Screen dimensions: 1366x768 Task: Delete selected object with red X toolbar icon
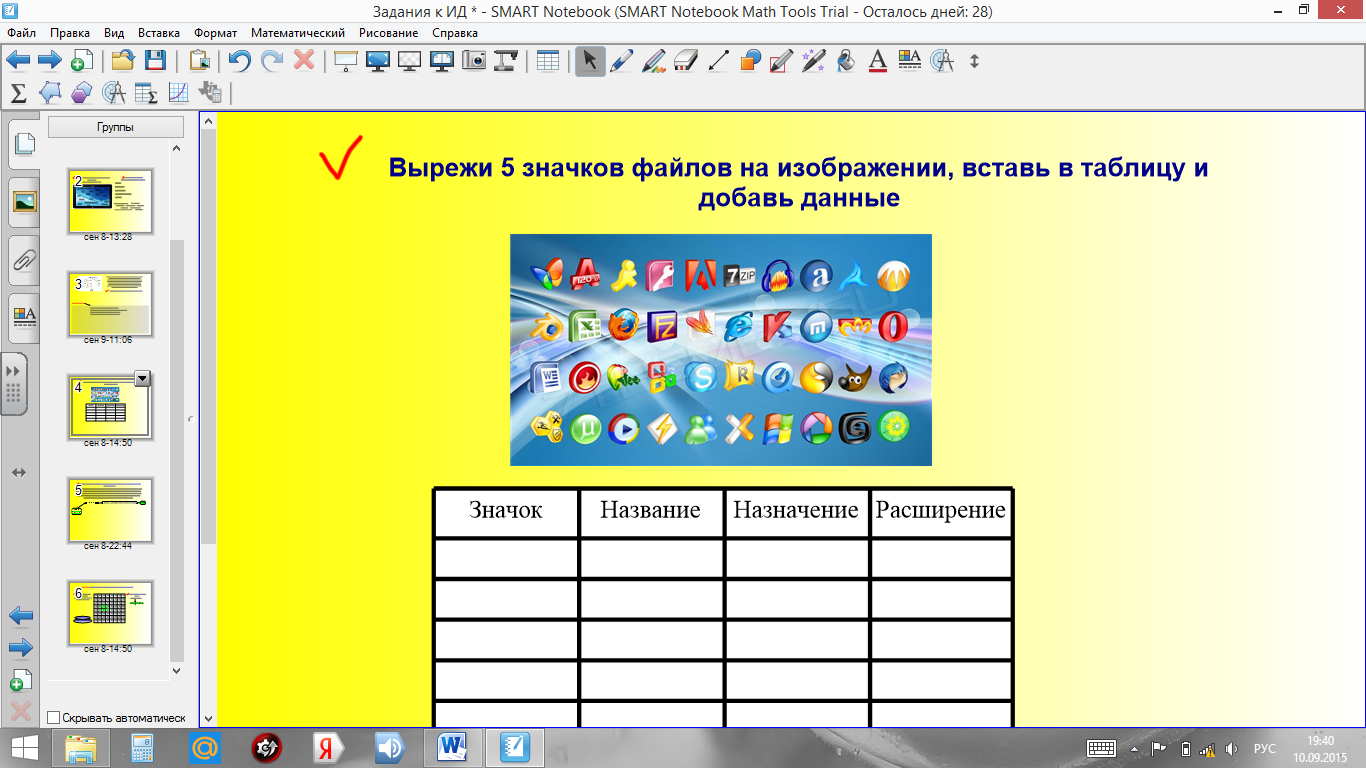coord(304,60)
